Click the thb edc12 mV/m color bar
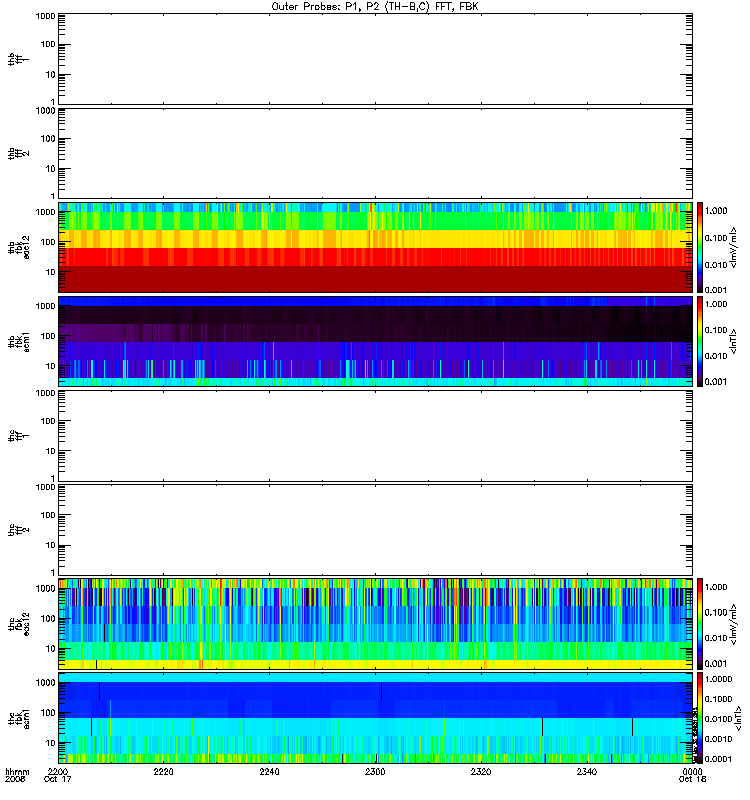750x800 pixels. click(700, 247)
